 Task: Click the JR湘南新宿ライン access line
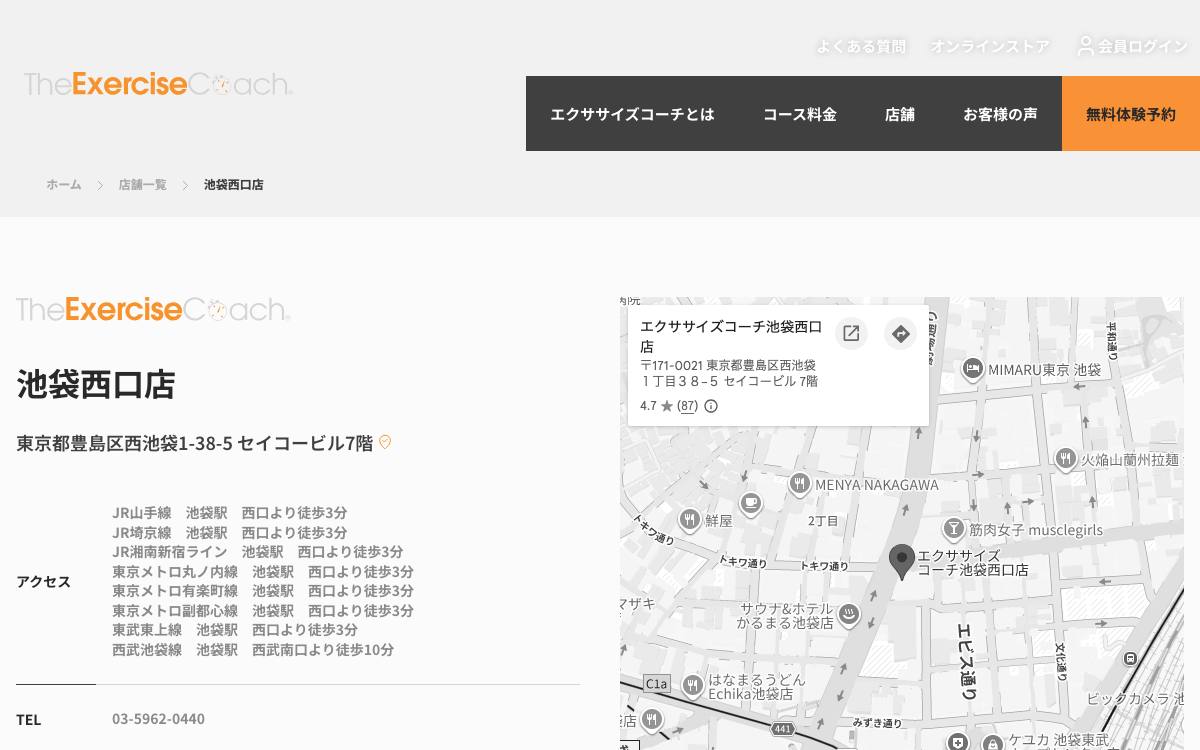coord(258,552)
